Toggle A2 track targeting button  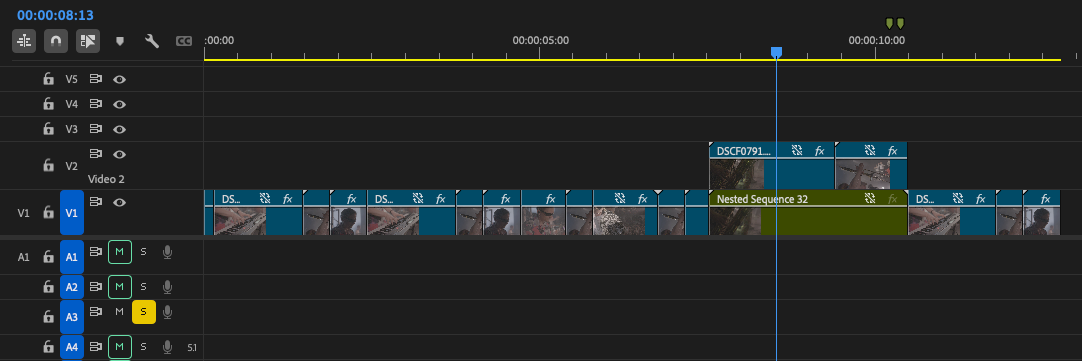[x=72, y=287]
